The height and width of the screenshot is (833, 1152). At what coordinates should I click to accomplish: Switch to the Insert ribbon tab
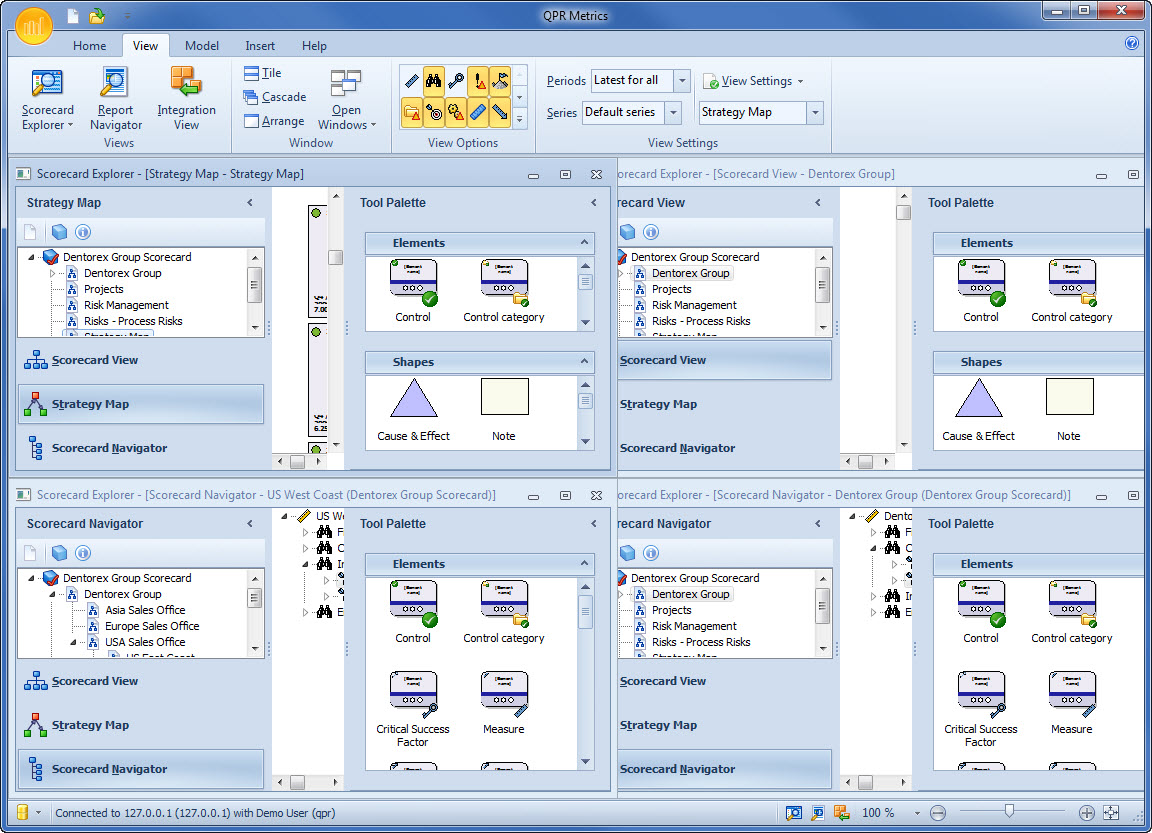point(260,46)
